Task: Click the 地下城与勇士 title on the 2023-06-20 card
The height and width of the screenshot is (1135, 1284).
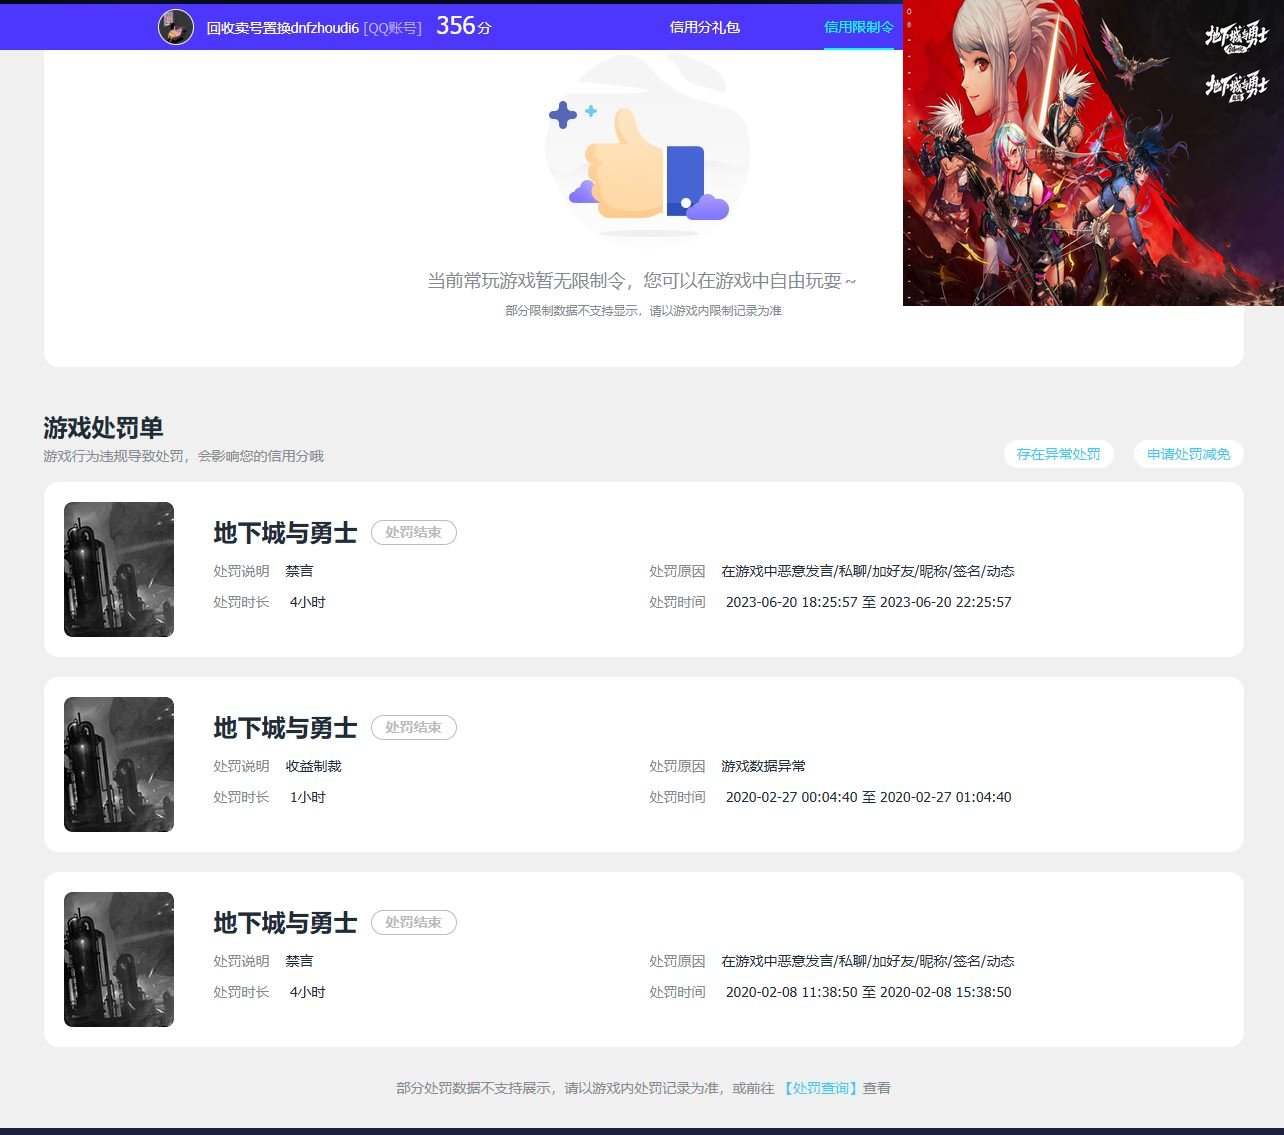Action: [x=285, y=533]
